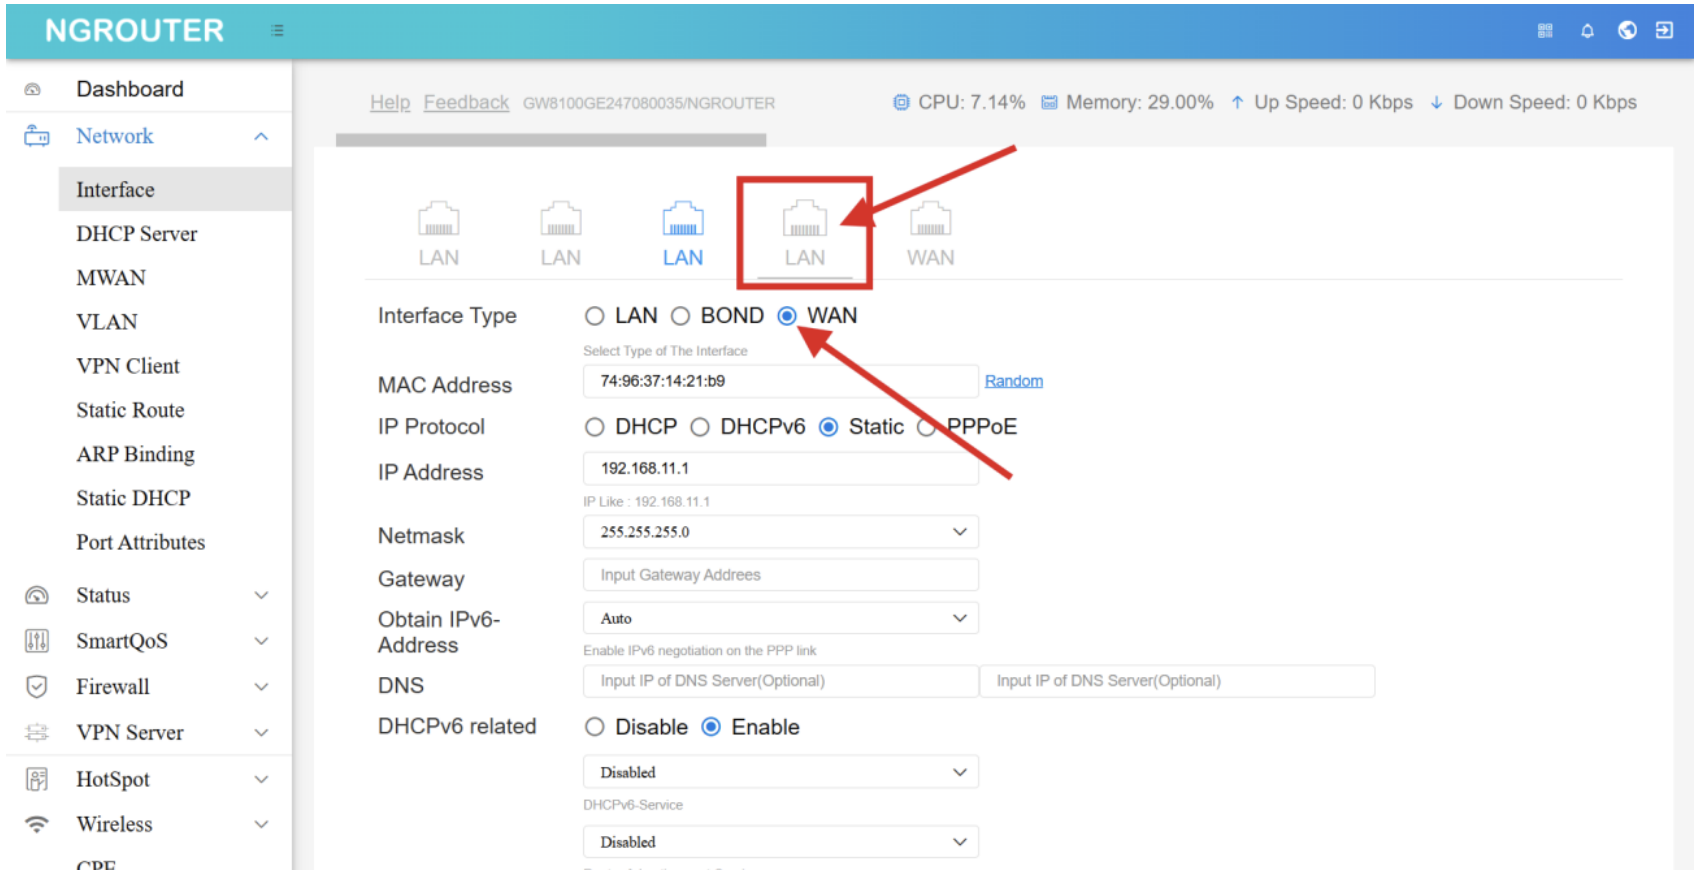Image resolution: width=1694 pixels, height=870 pixels.
Task: Expand the Firewall sidebar section
Action: [147, 687]
